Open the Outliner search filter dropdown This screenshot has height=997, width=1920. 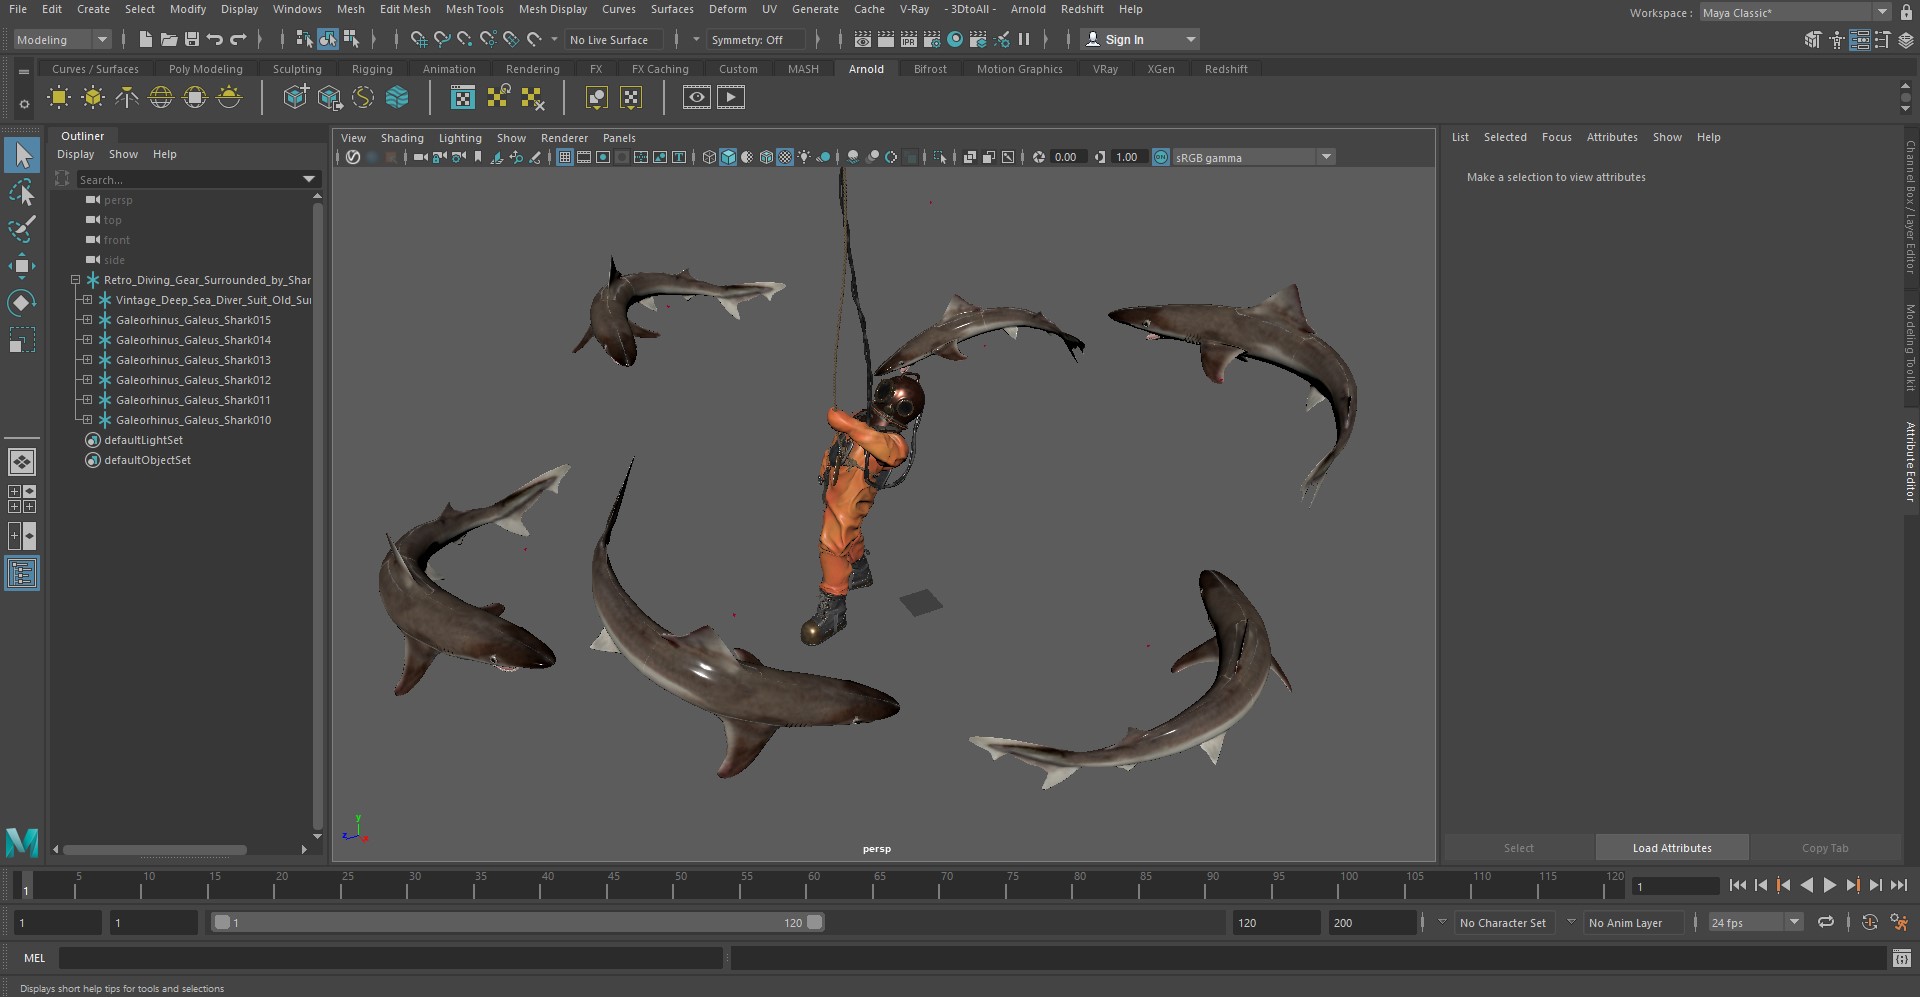point(309,179)
